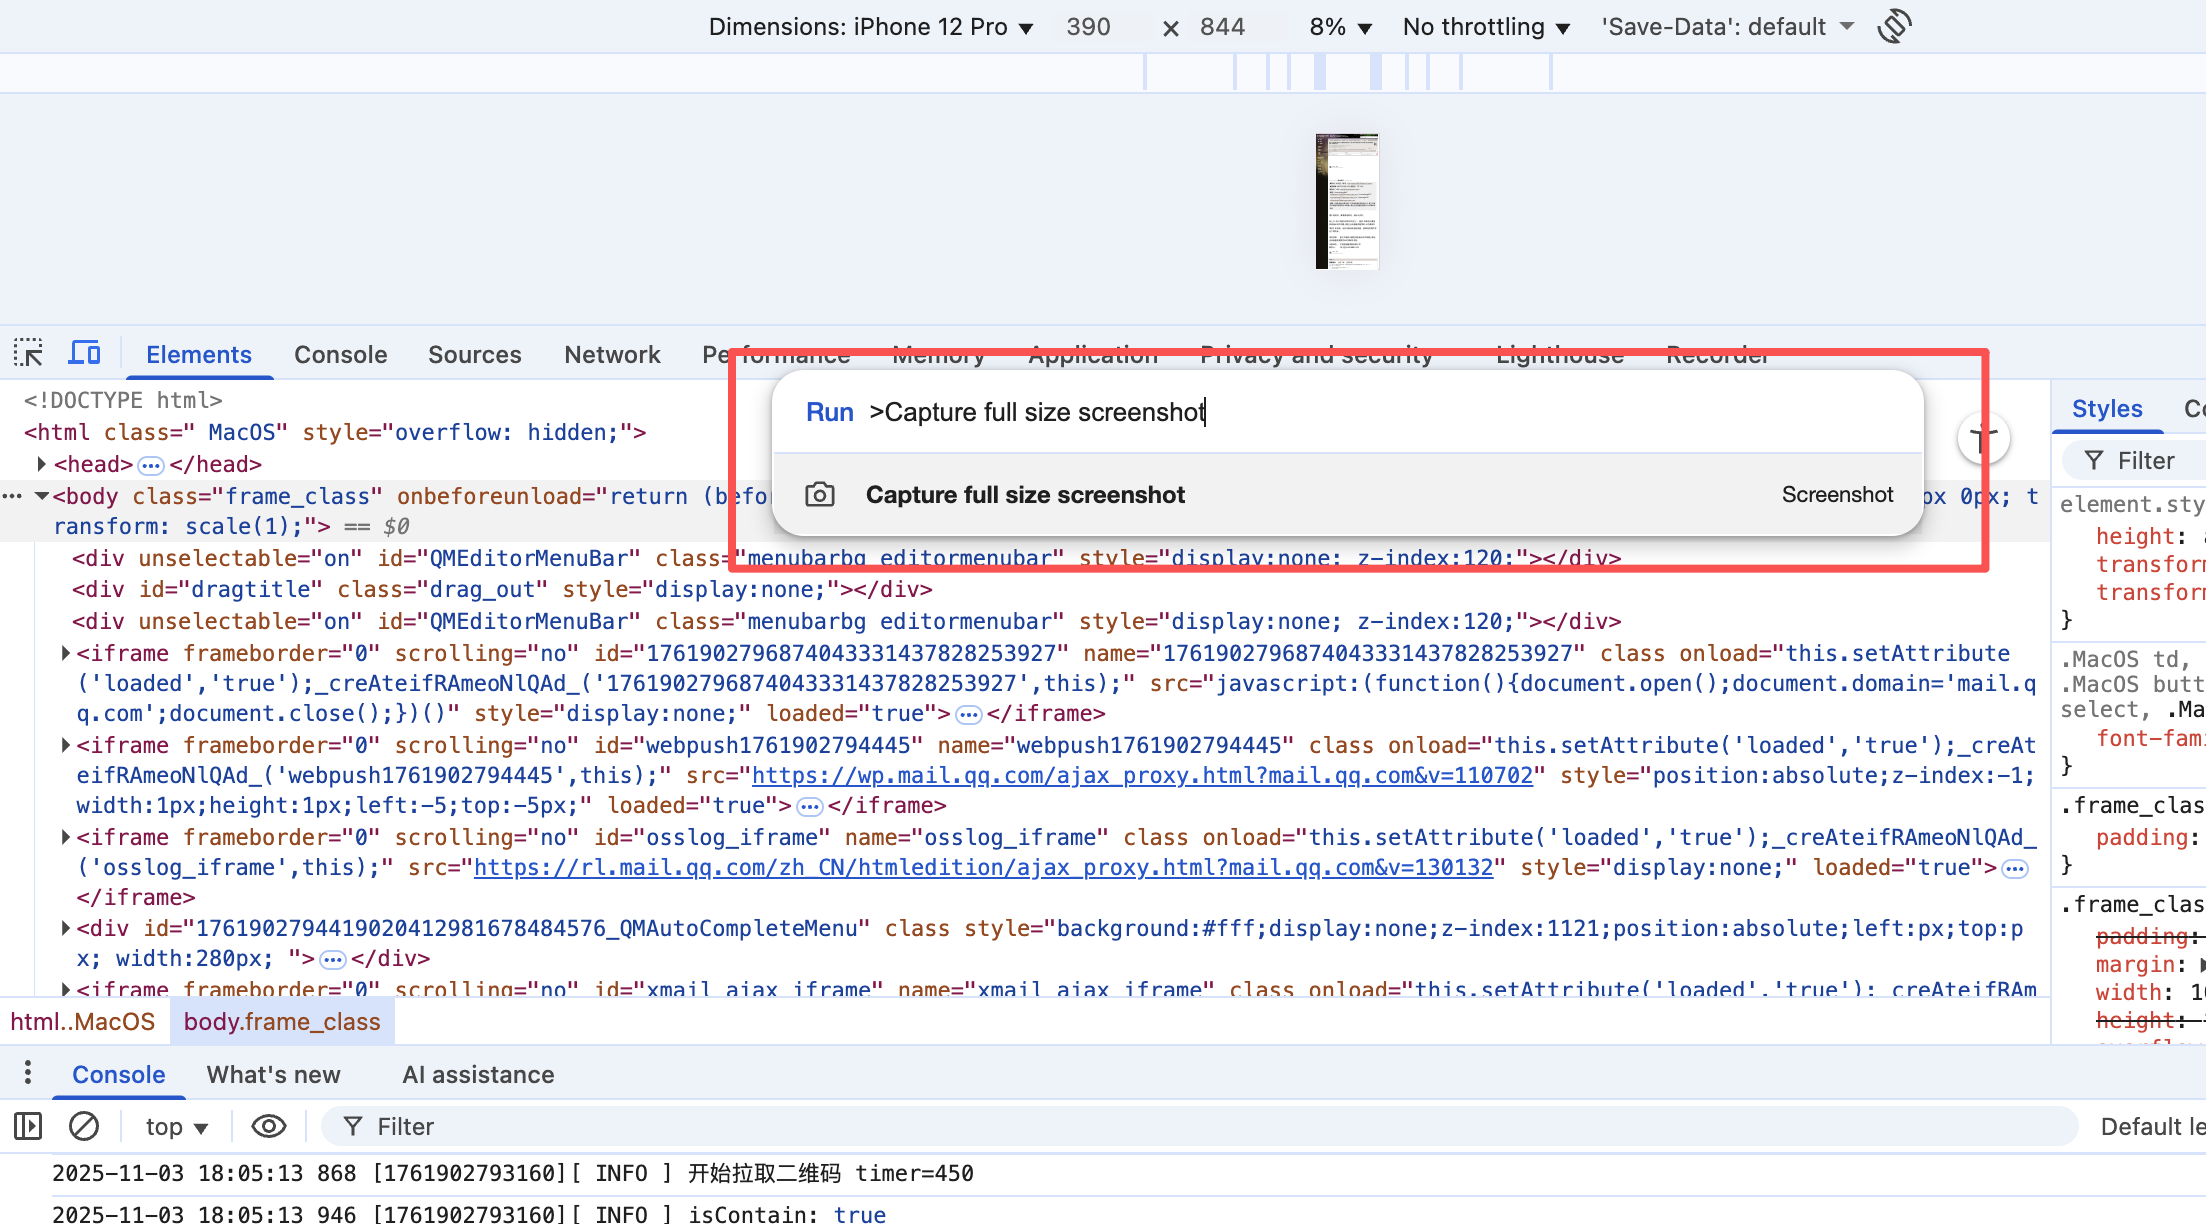Switch to the Sources tab
The width and height of the screenshot is (2206, 1224).
(x=474, y=355)
